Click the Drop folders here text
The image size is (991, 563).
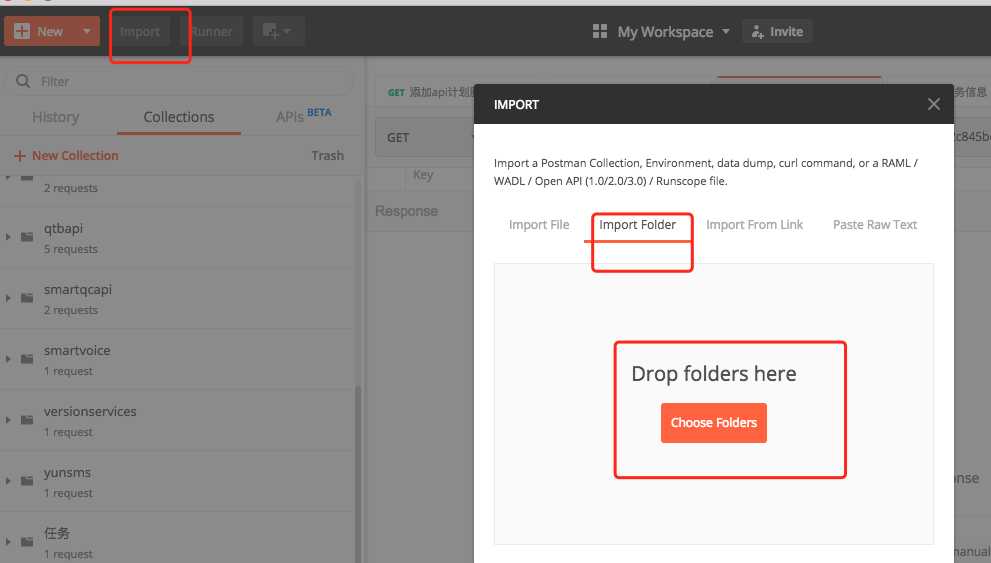coord(714,373)
